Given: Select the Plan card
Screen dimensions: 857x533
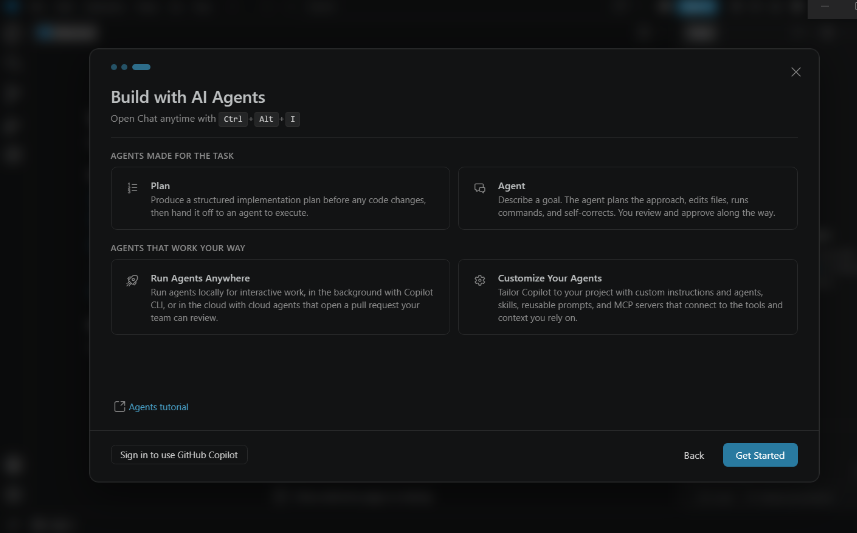Looking at the screenshot, I should coord(280,198).
